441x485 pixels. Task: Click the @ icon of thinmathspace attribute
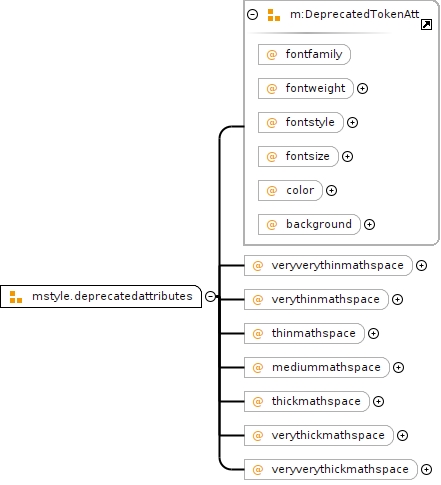coord(258,333)
